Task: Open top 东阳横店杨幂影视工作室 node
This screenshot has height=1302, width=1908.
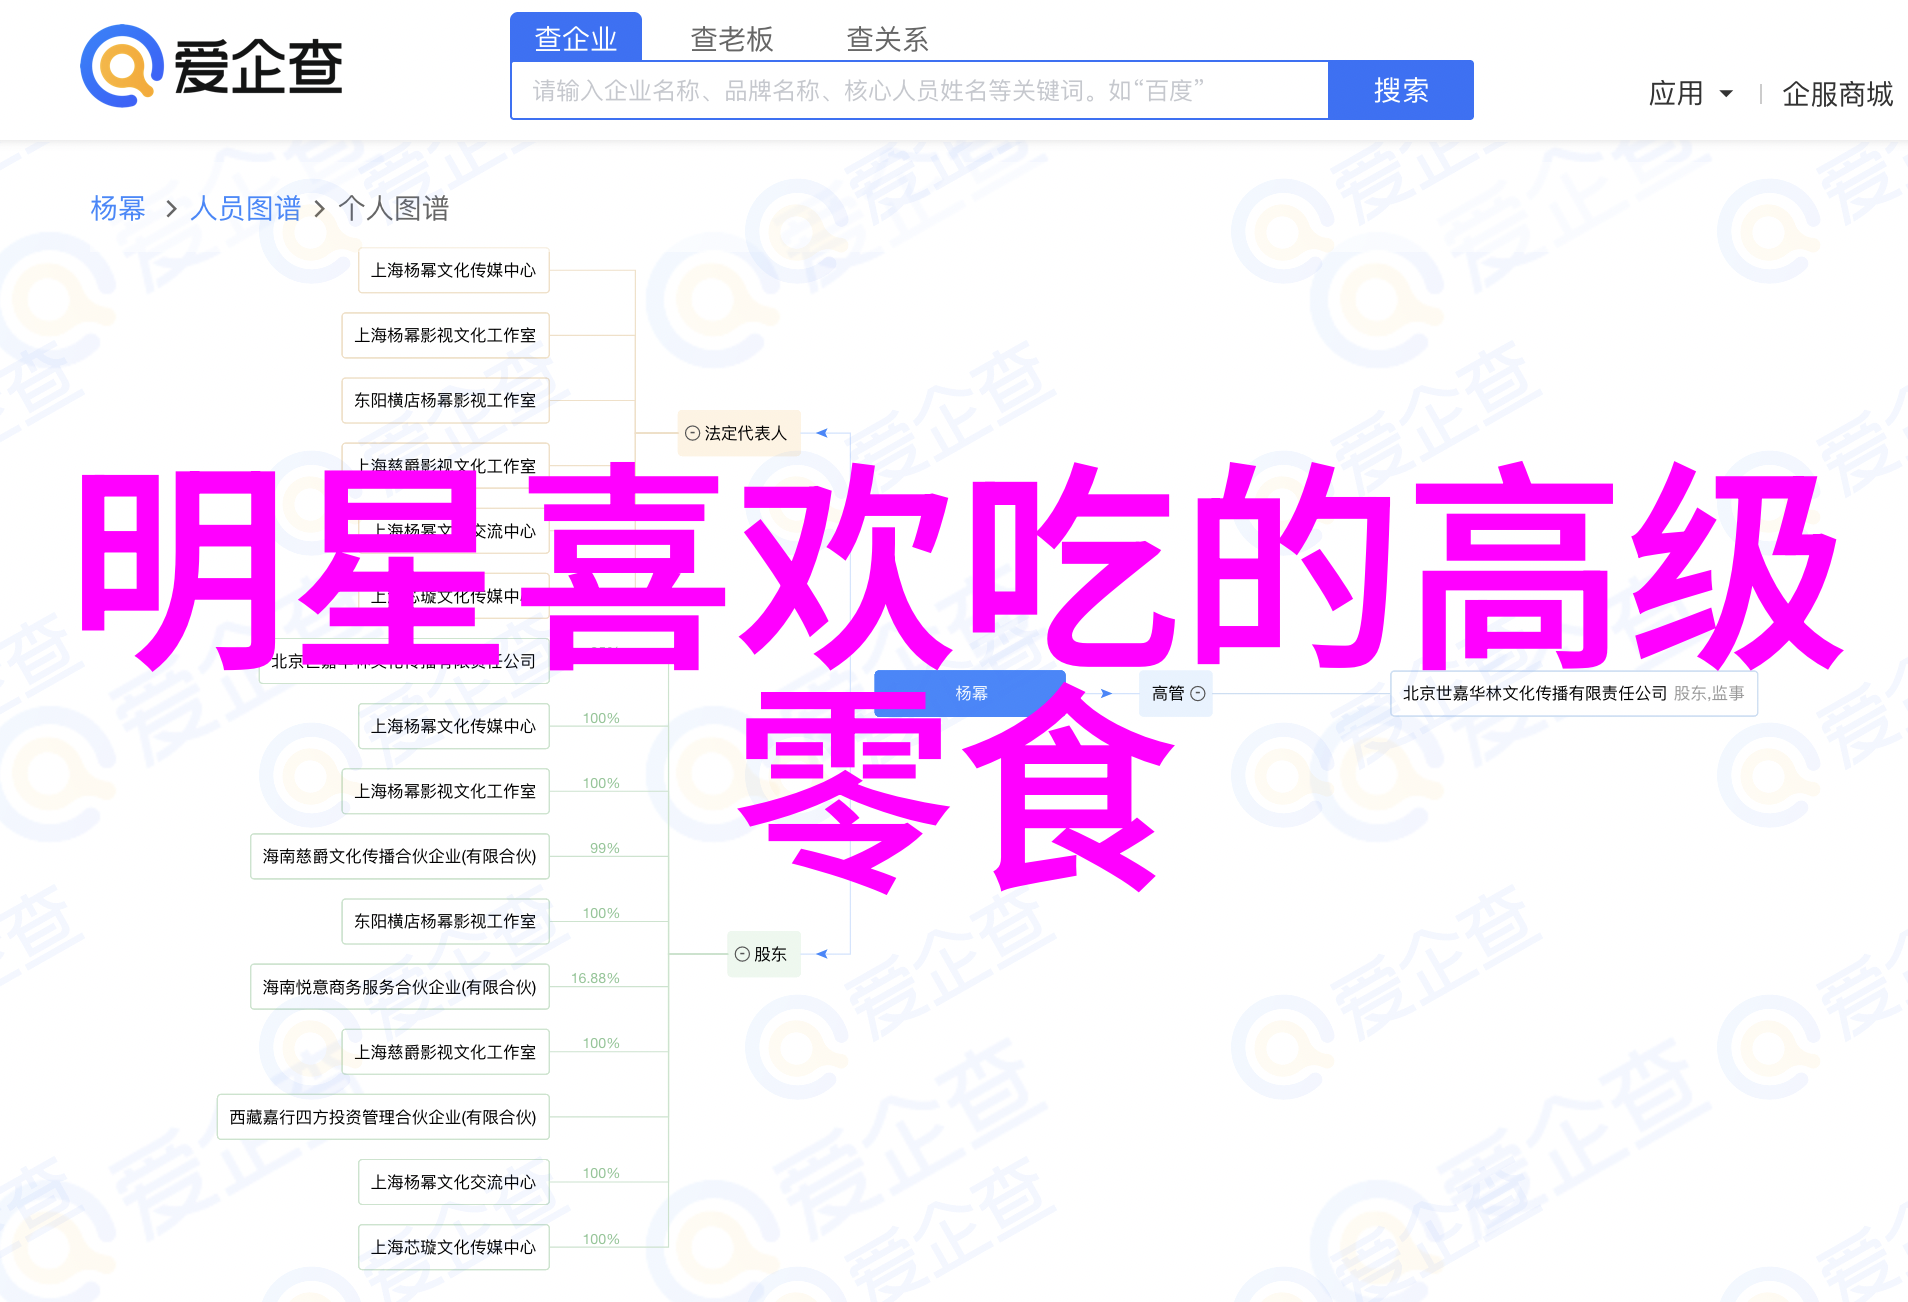Action: click(x=446, y=400)
